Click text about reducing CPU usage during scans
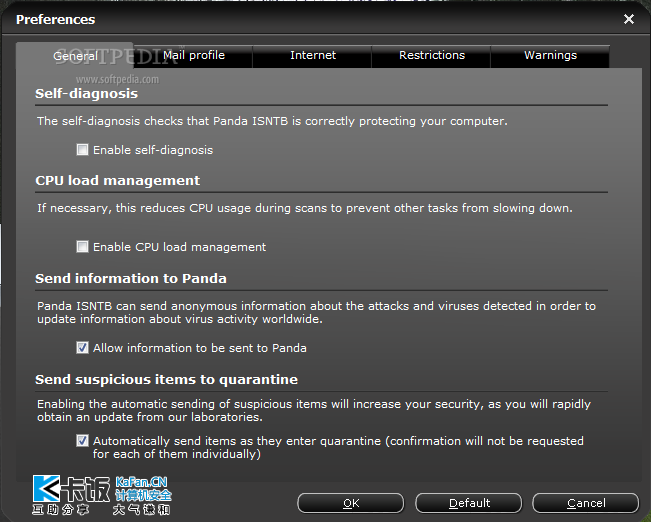Image resolution: width=651 pixels, height=522 pixels. [x=305, y=208]
